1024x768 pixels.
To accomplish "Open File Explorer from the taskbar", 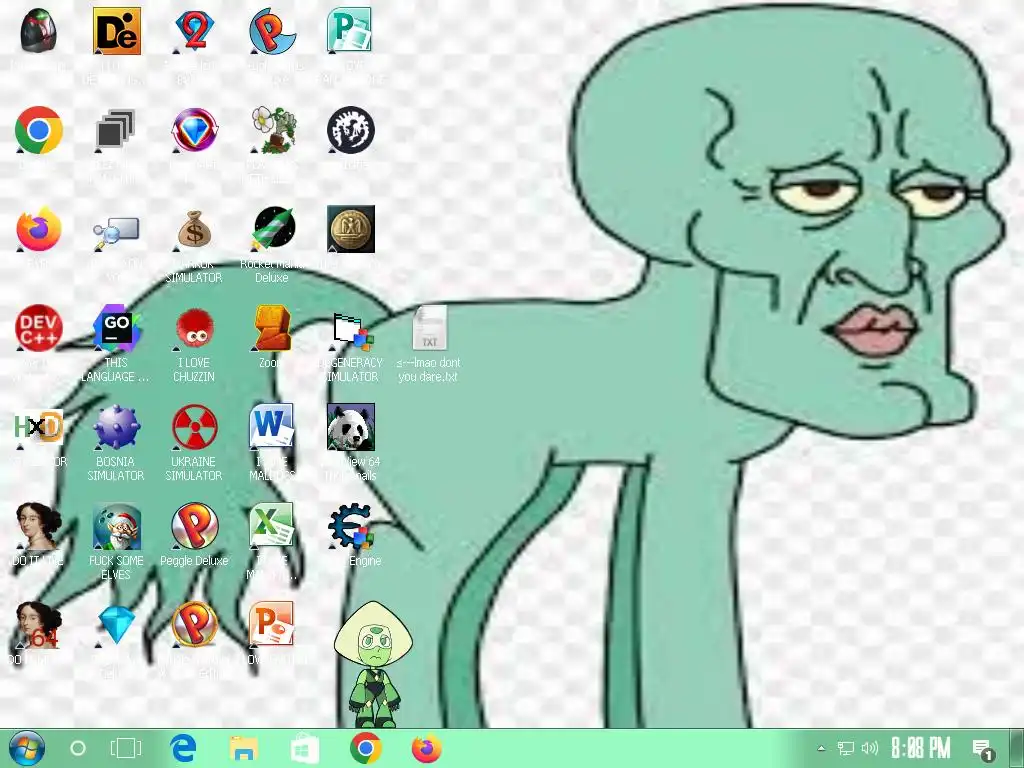I will (244, 748).
